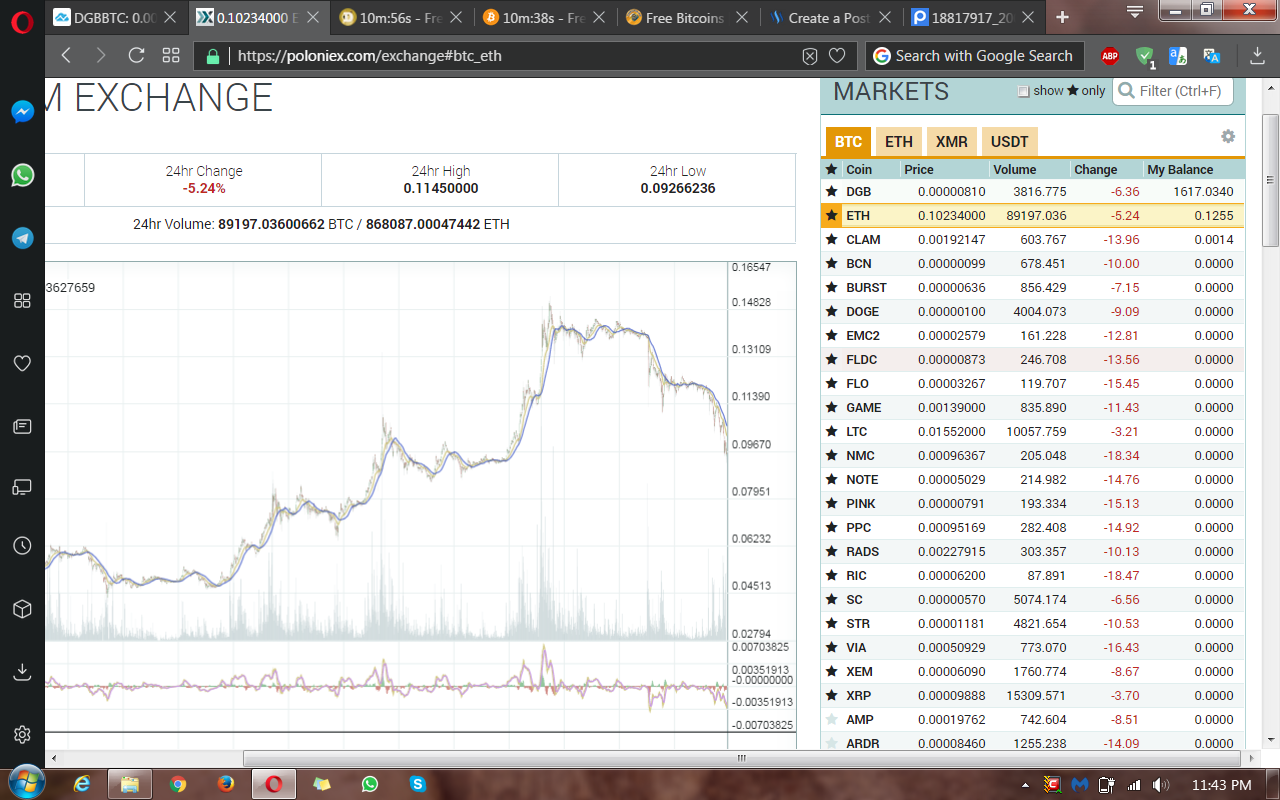Viewport: 1280px width, 800px height.
Task: Star the AMP coin
Action: 831,719
